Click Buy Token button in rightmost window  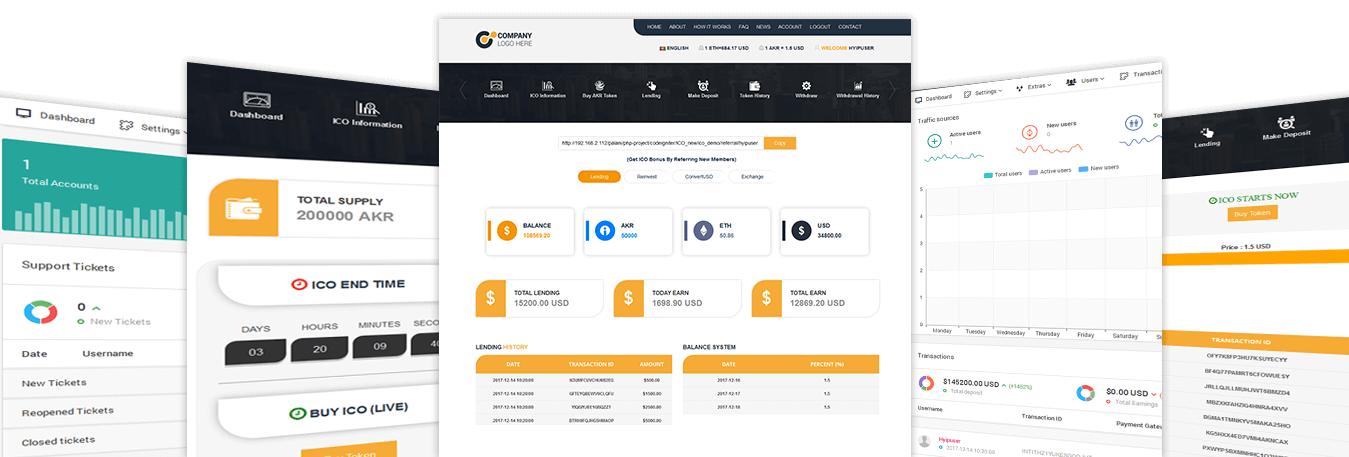[x=1253, y=213]
